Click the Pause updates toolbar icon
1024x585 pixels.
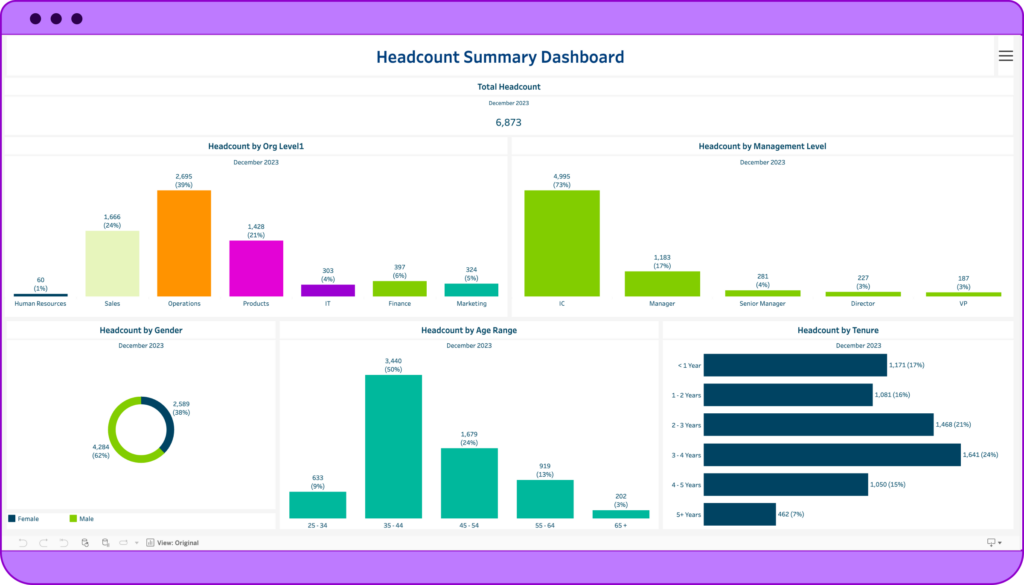pyautogui.click(x=105, y=542)
